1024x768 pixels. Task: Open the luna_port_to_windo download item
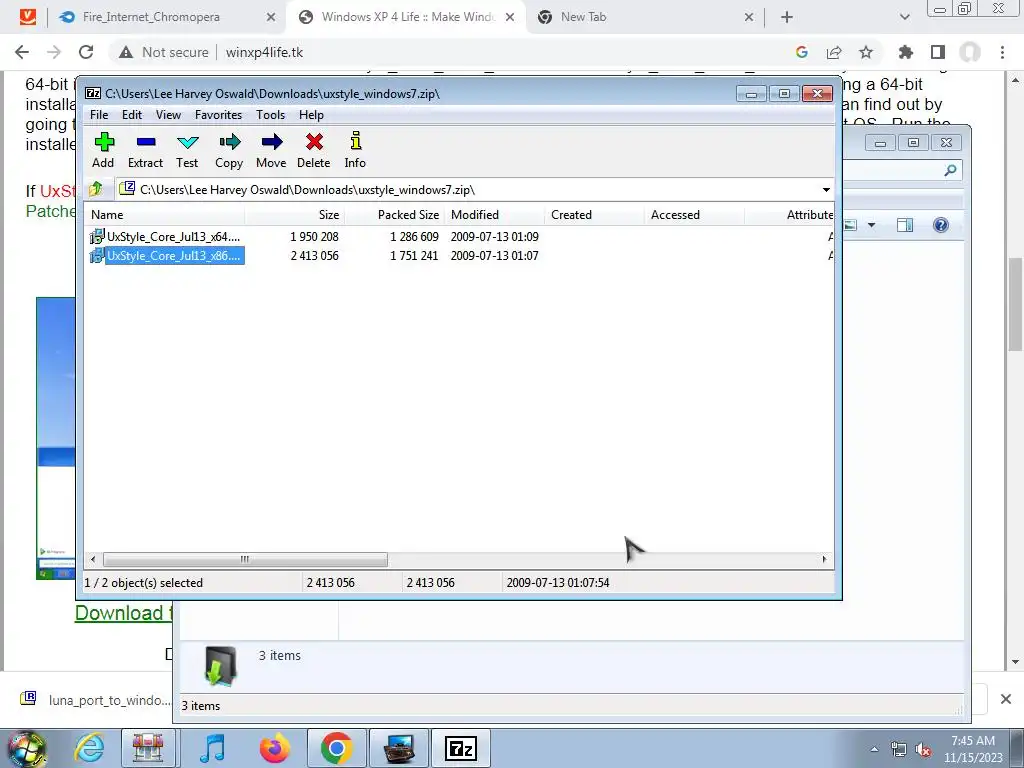tap(95, 700)
